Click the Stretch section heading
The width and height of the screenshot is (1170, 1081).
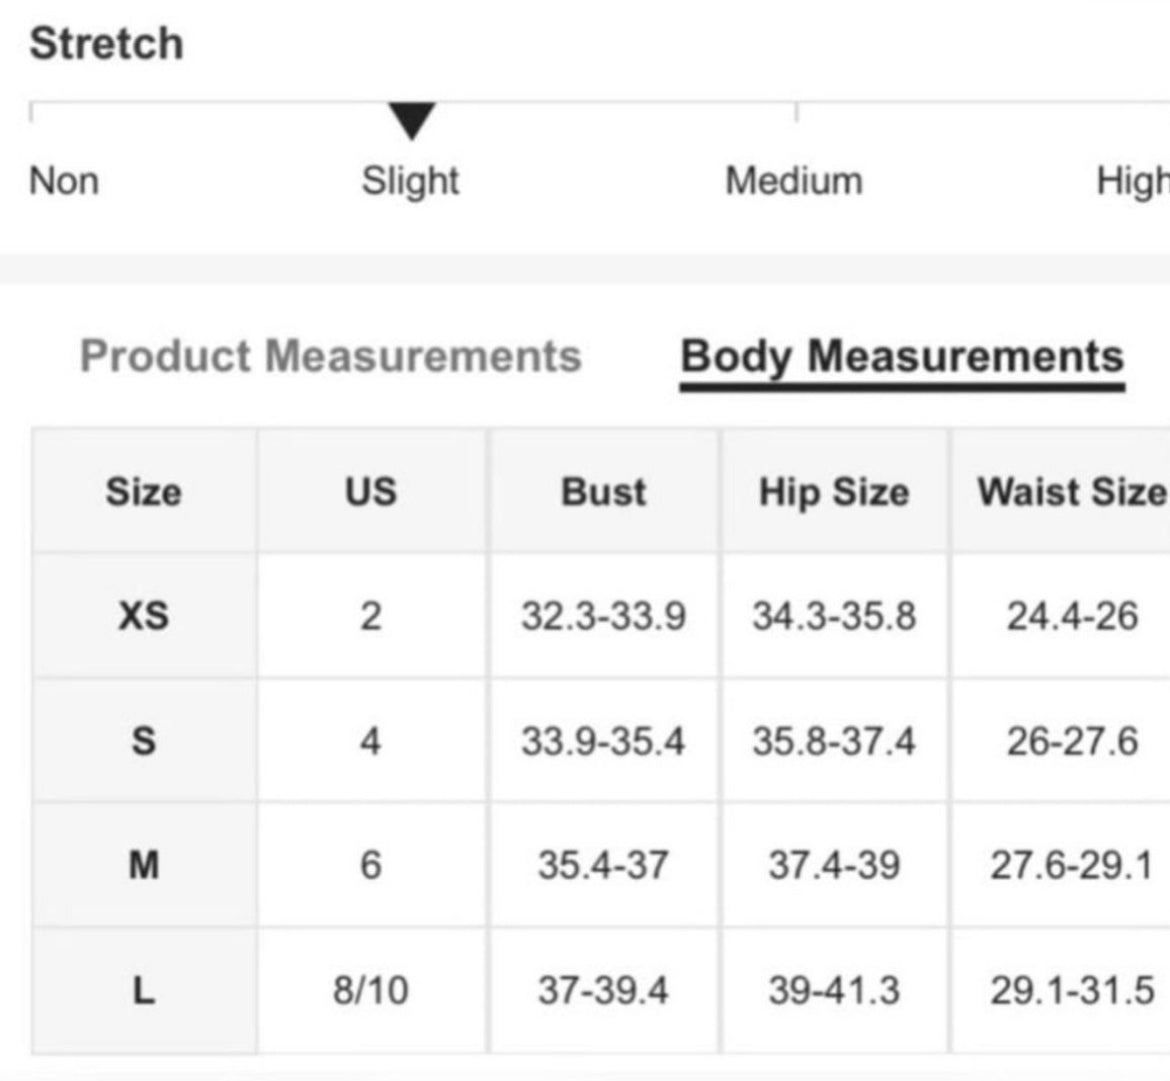[x=107, y=43]
